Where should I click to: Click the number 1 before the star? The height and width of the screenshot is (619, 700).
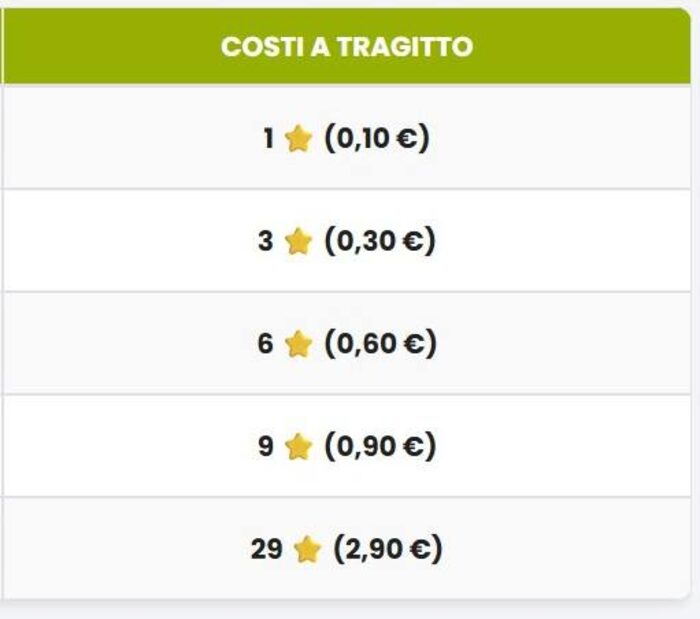coord(268,138)
